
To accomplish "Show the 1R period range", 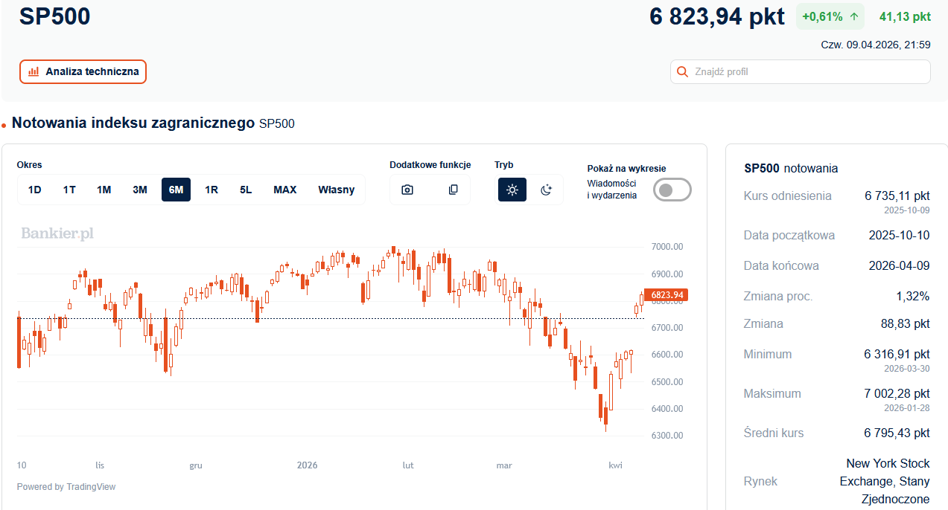I will pyautogui.click(x=211, y=190).
